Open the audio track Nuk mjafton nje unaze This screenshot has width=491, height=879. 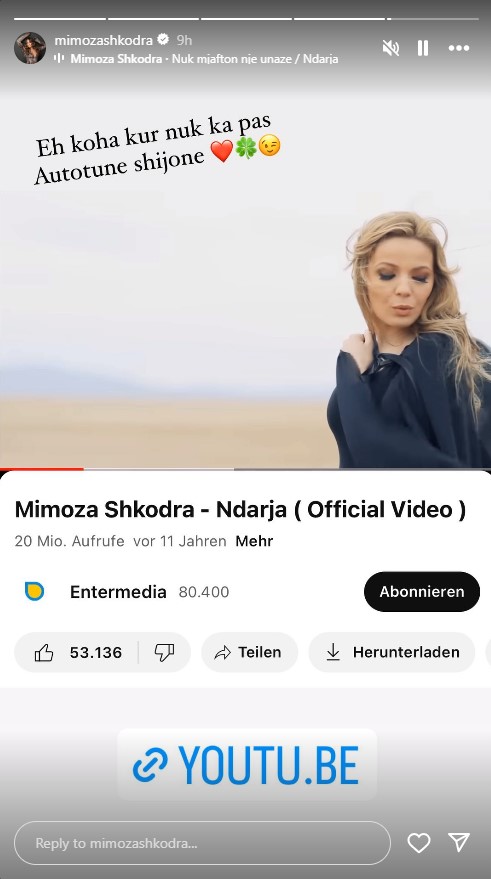point(204,59)
